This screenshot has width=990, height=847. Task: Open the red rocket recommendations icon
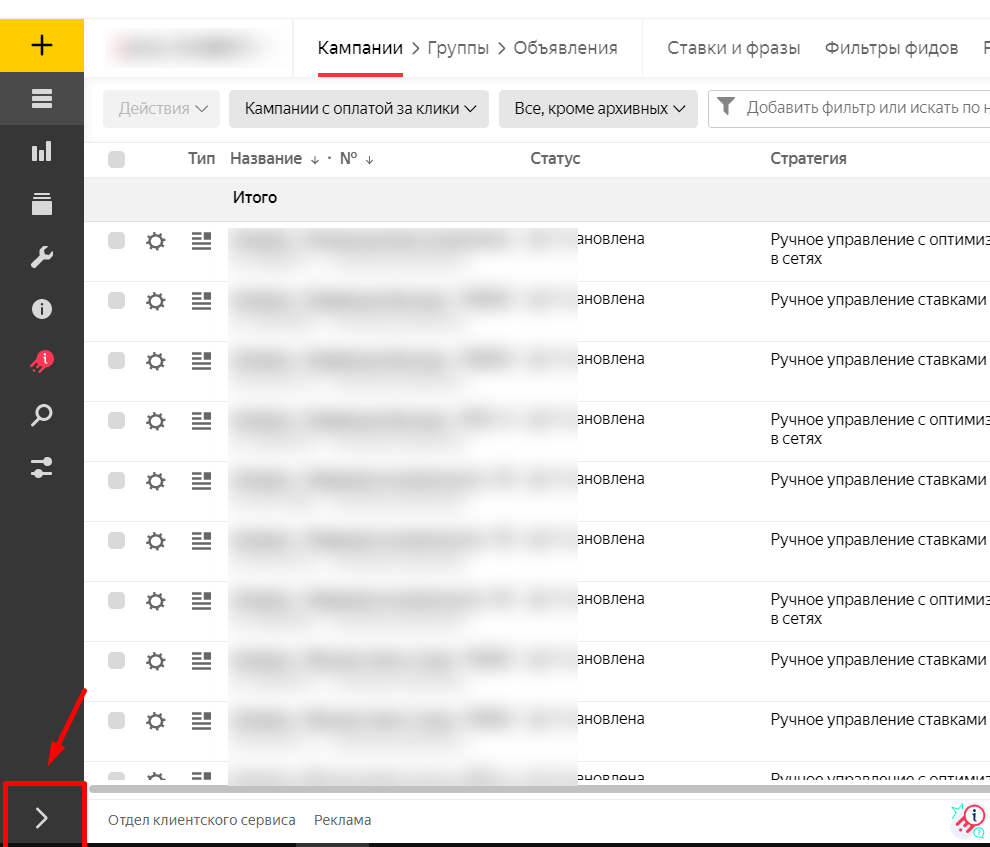[41, 362]
